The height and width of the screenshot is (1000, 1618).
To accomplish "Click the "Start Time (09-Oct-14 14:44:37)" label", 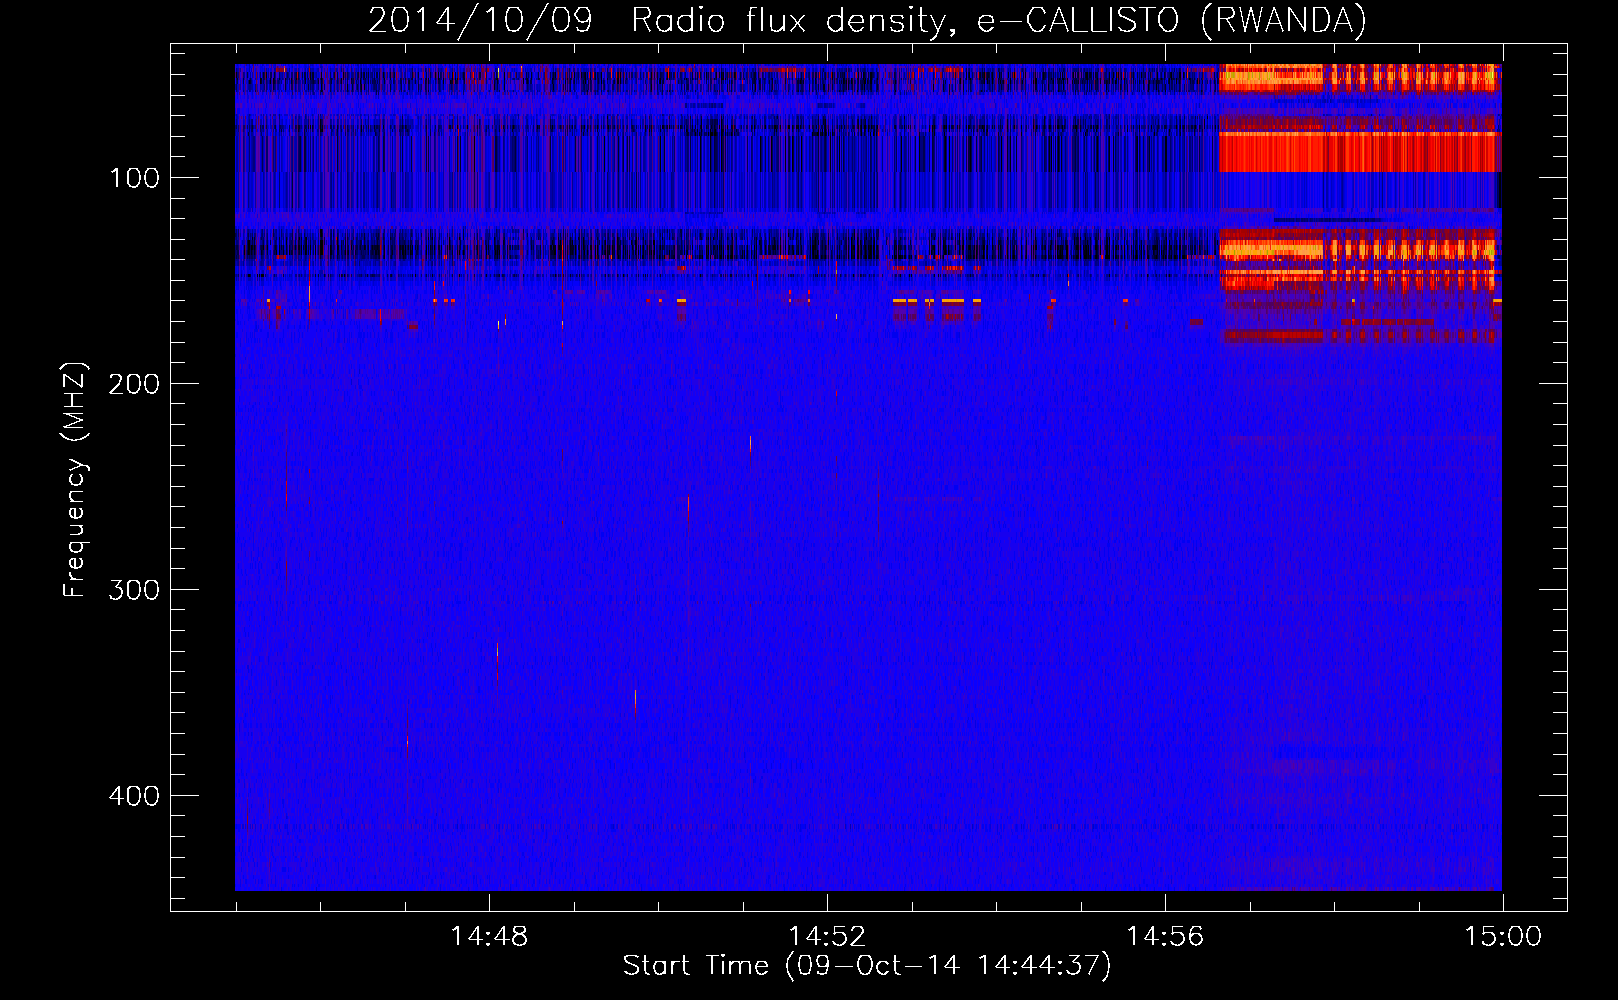I will coord(867,965).
